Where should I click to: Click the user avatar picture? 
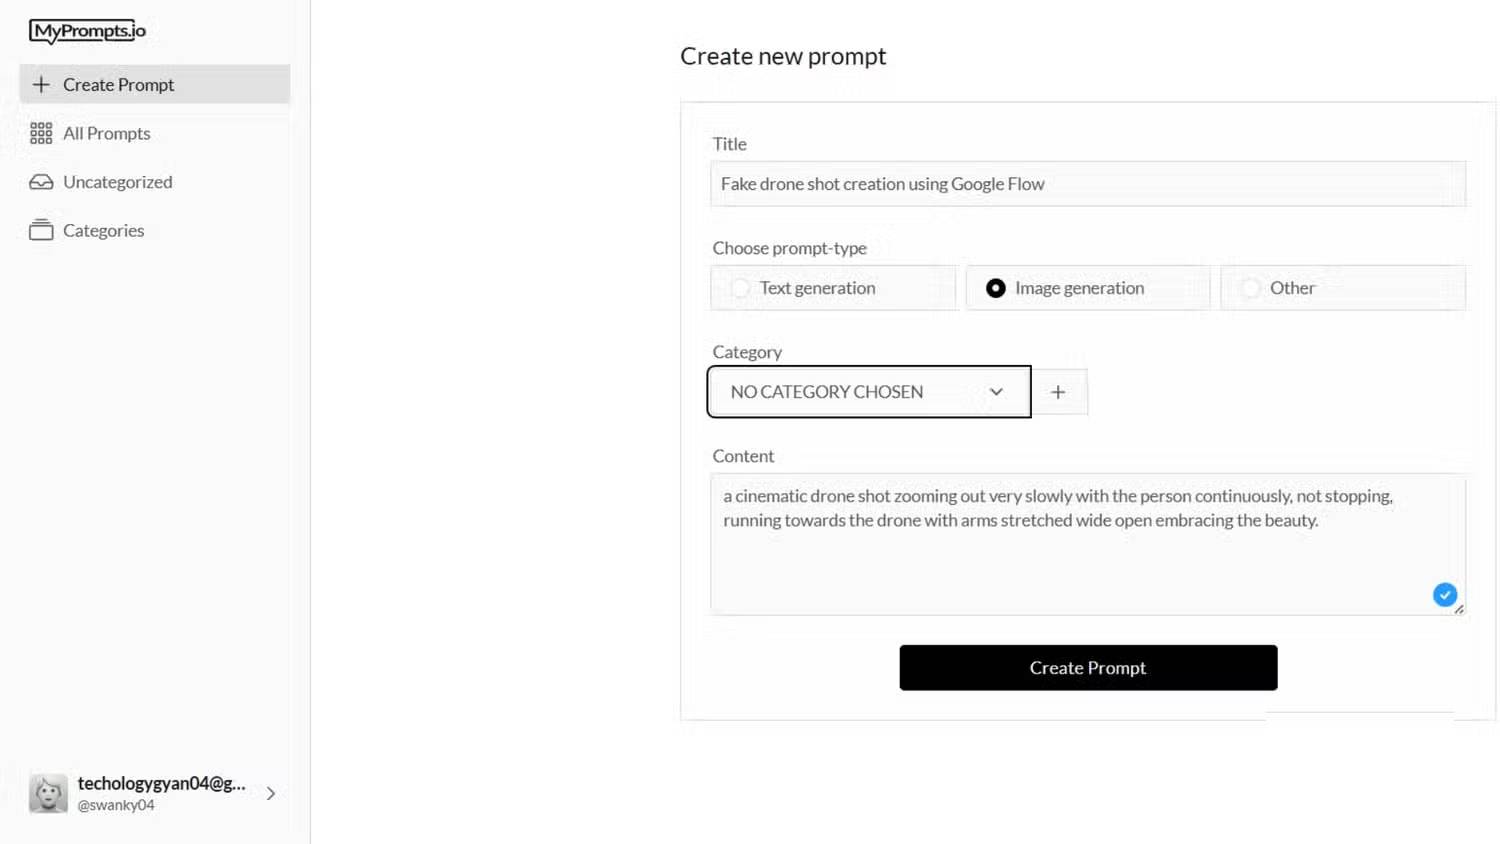(x=48, y=793)
